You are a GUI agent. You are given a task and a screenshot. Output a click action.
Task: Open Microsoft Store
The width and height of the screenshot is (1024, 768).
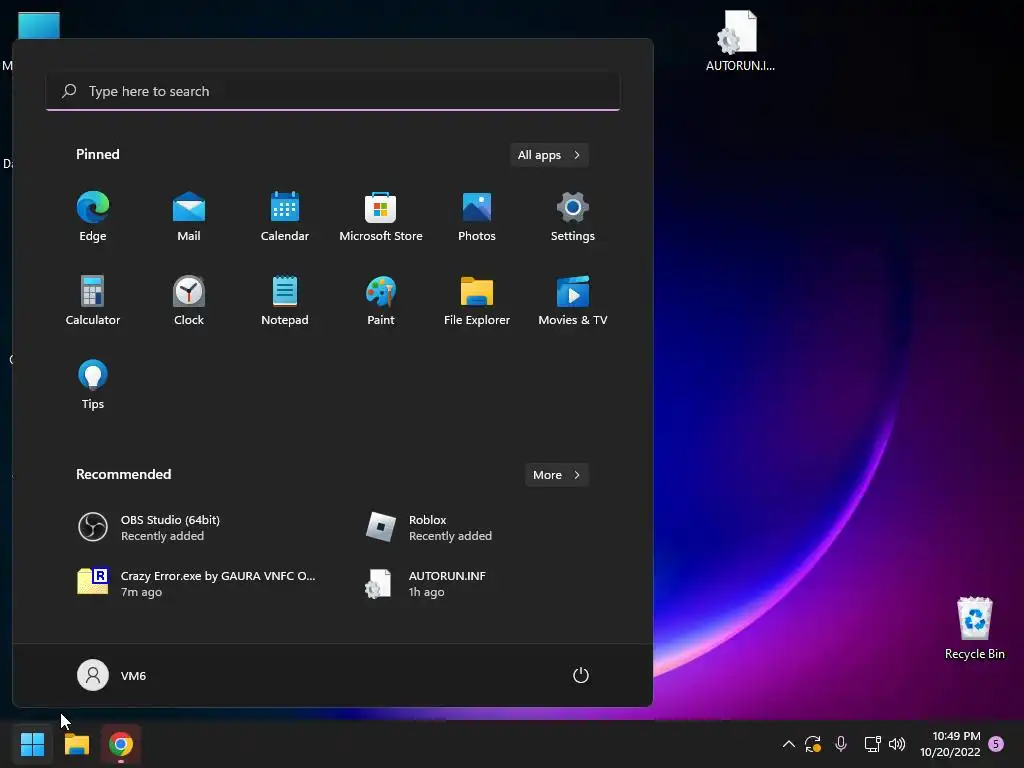point(381,217)
